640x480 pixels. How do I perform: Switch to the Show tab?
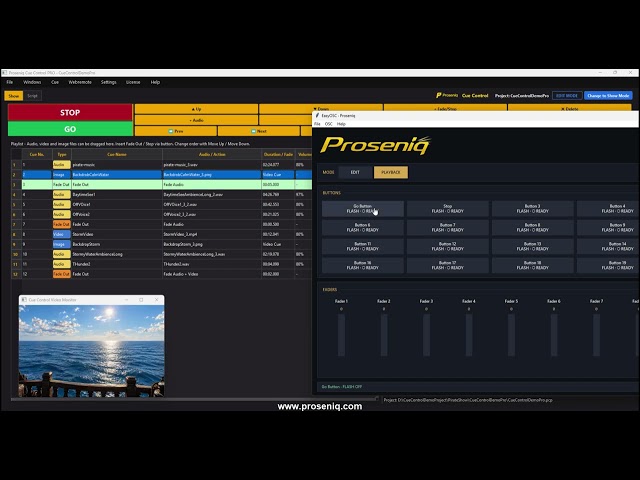click(x=13, y=96)
